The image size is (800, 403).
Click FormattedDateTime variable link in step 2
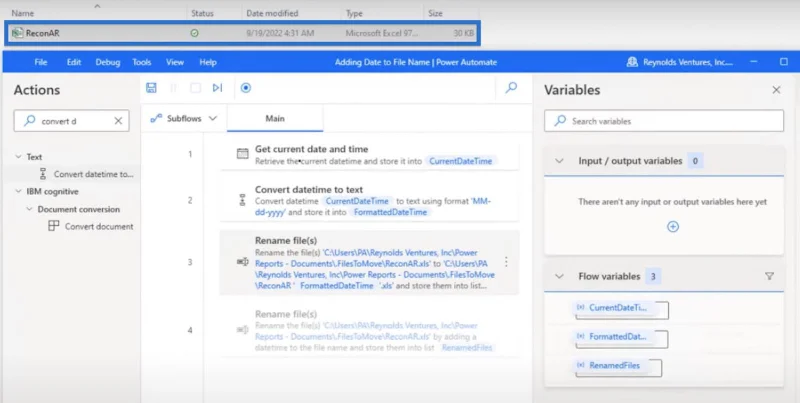click(390, 212)
